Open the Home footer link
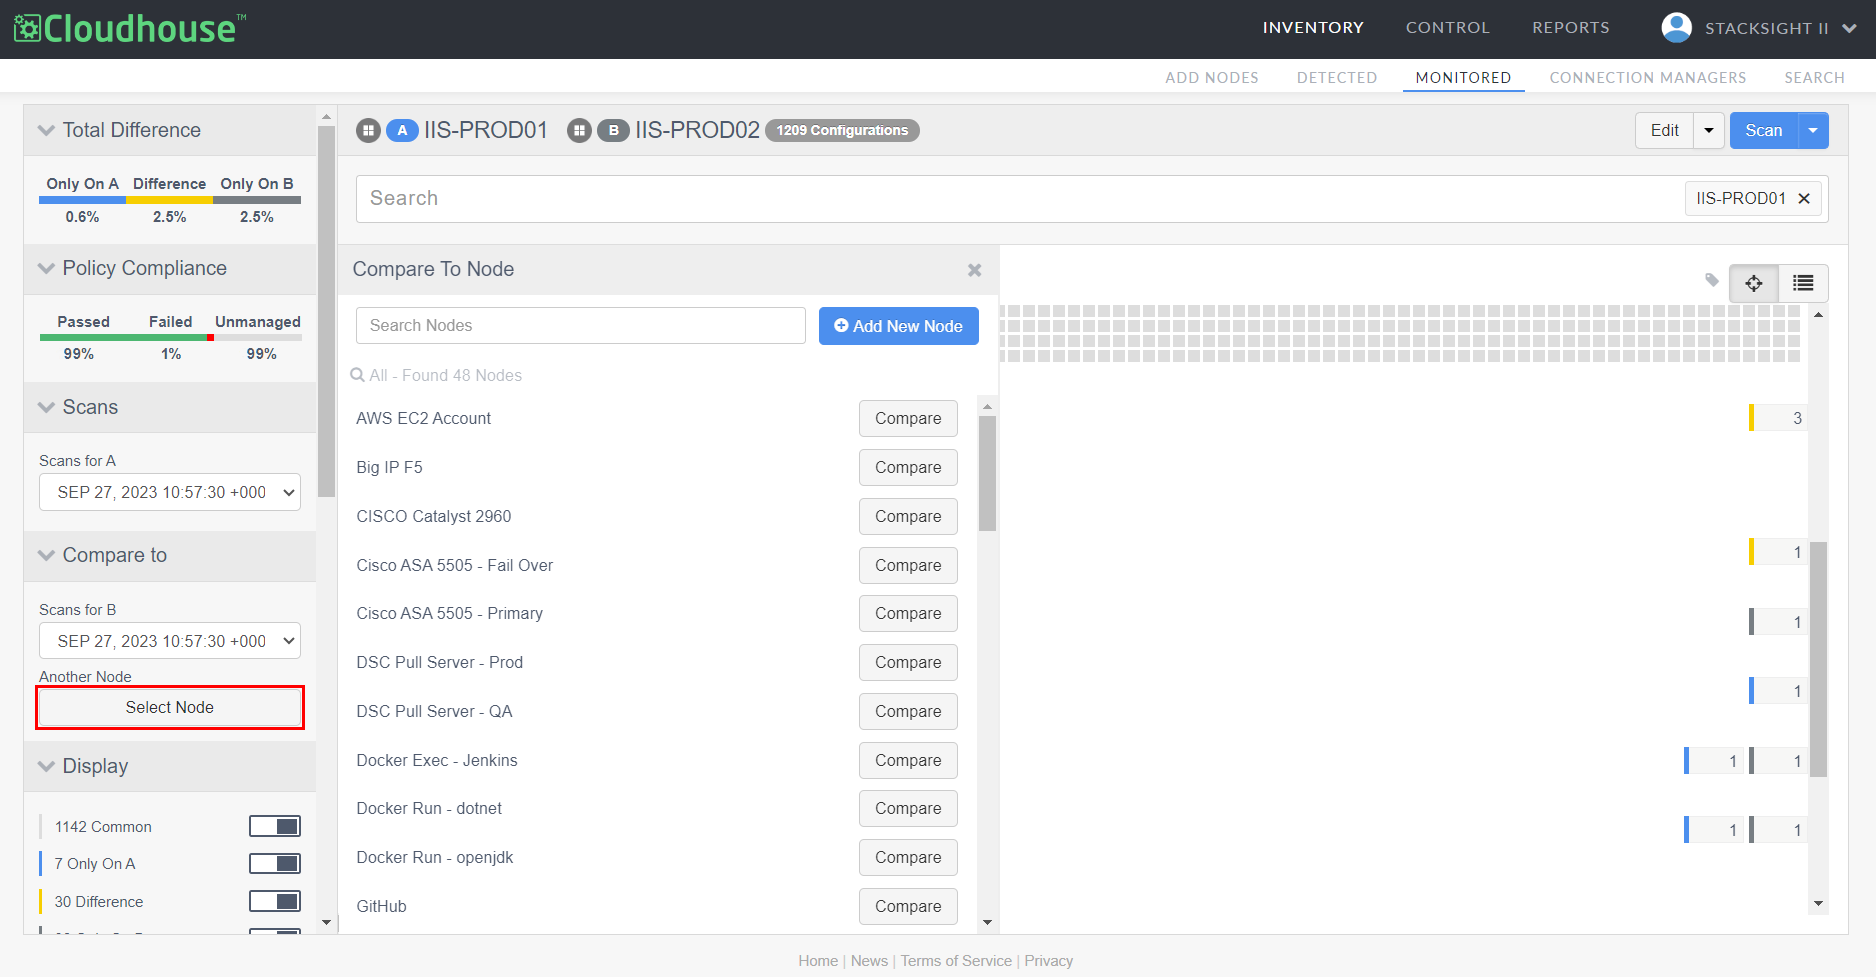The height and width of the screenshot is (977, 1876). click(x=818, y=961)
